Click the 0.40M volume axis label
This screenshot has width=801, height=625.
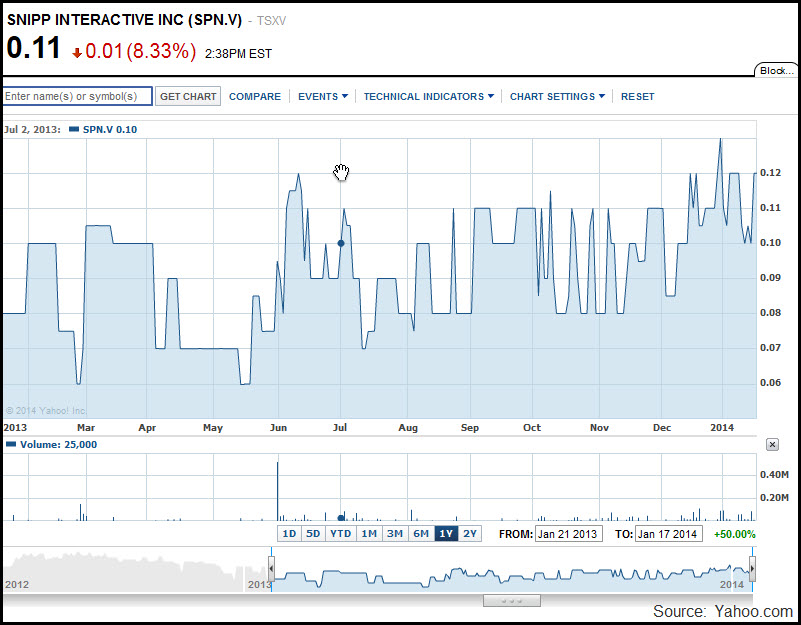[x=774, y=475]
